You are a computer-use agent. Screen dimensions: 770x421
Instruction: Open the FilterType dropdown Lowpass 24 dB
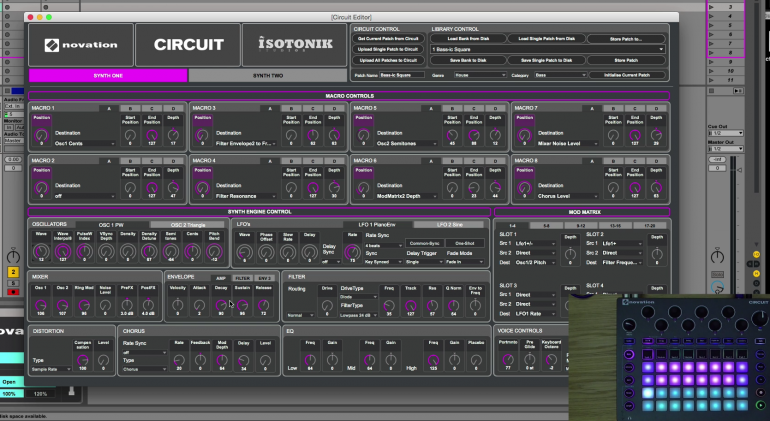358,315
